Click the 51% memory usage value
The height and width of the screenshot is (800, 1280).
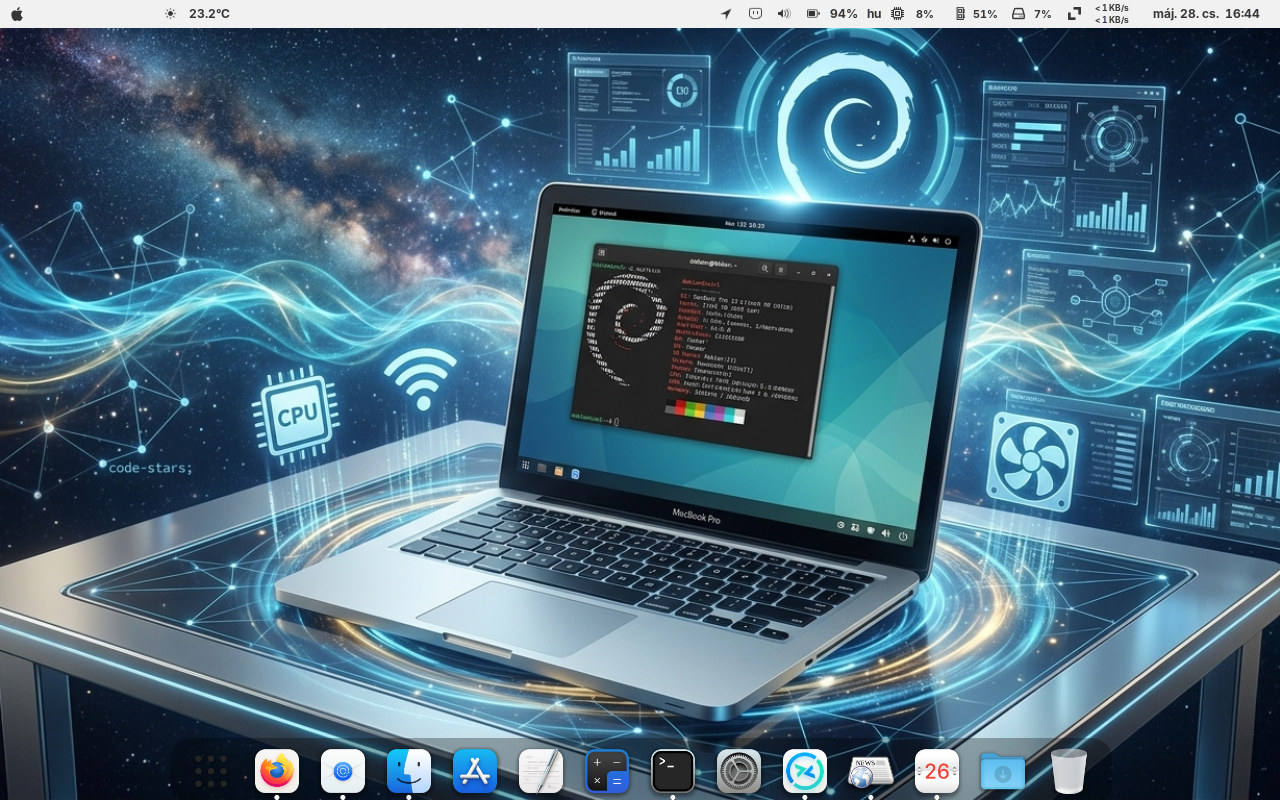pos(985,14)
